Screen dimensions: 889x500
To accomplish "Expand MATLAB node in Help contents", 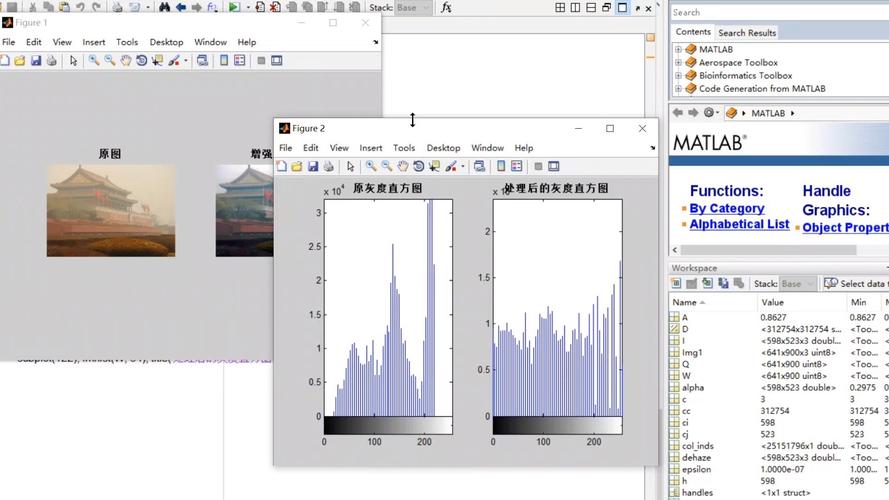I will (x=678, y=49).
